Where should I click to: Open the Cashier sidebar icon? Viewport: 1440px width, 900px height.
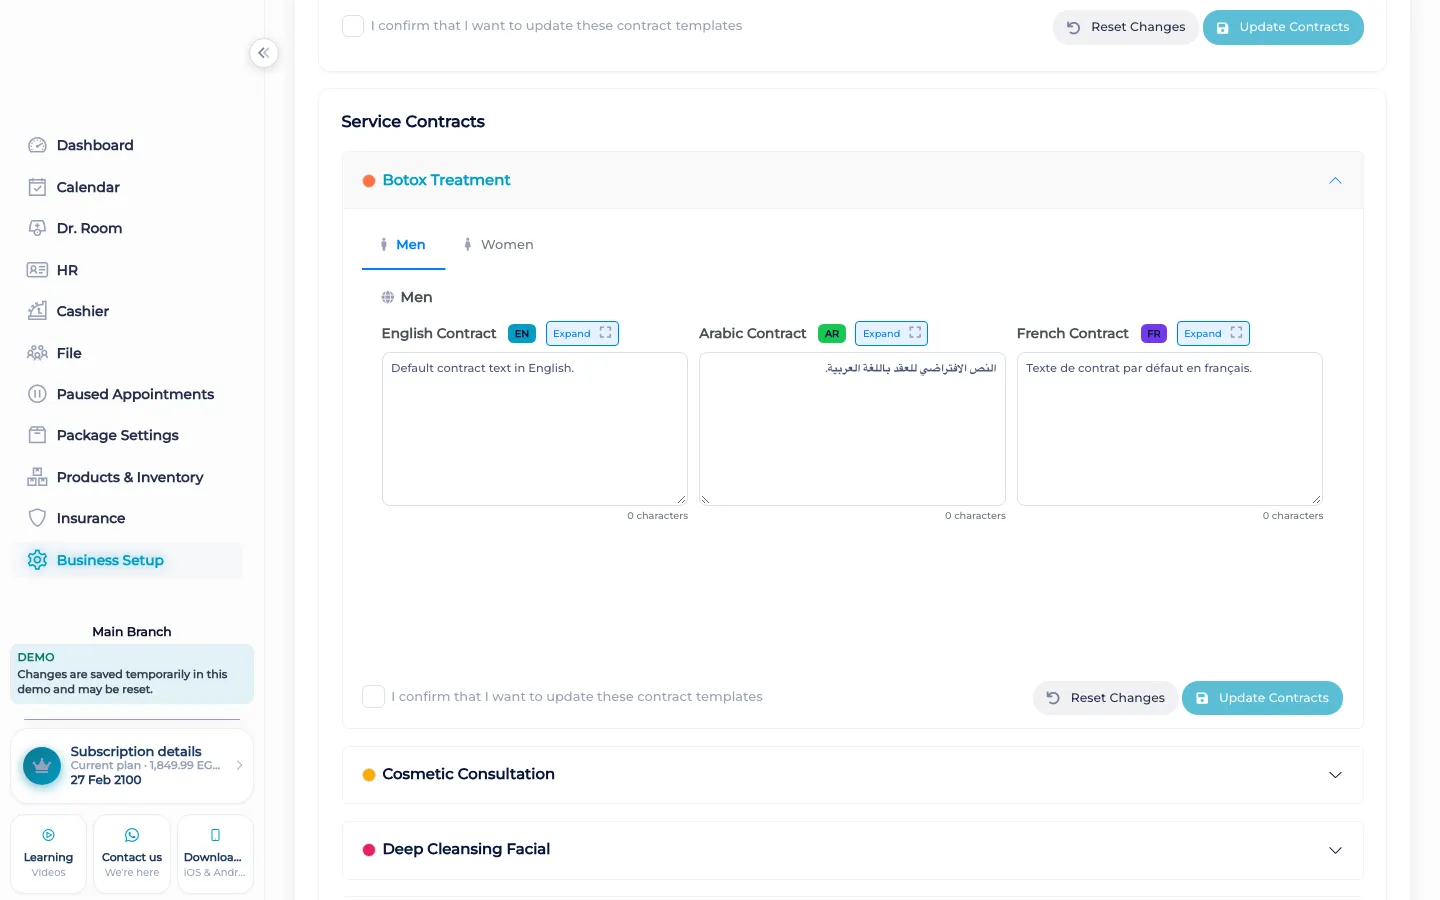37,311
